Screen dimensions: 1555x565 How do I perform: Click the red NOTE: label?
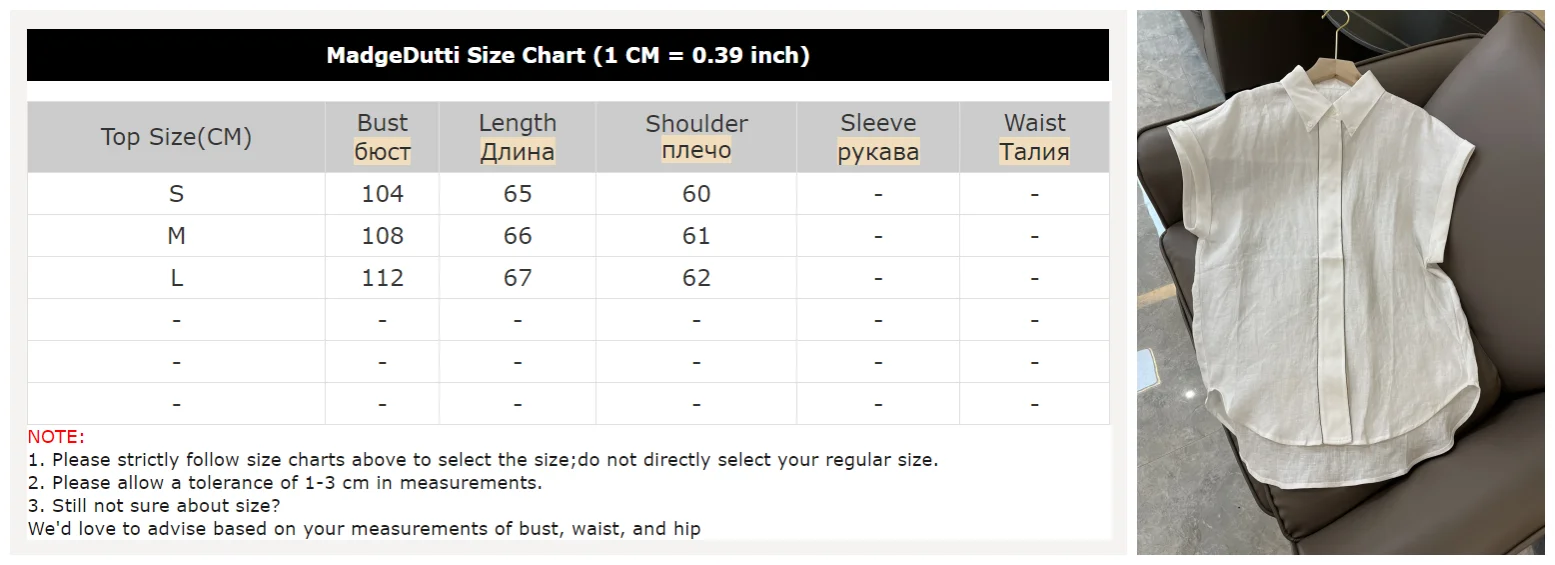coord(56,437)
